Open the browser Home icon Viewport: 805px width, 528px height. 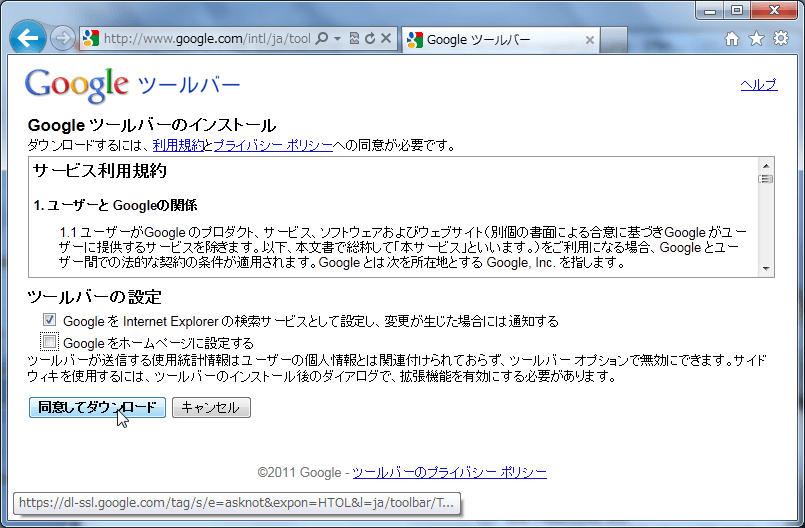tap(732, 39)
